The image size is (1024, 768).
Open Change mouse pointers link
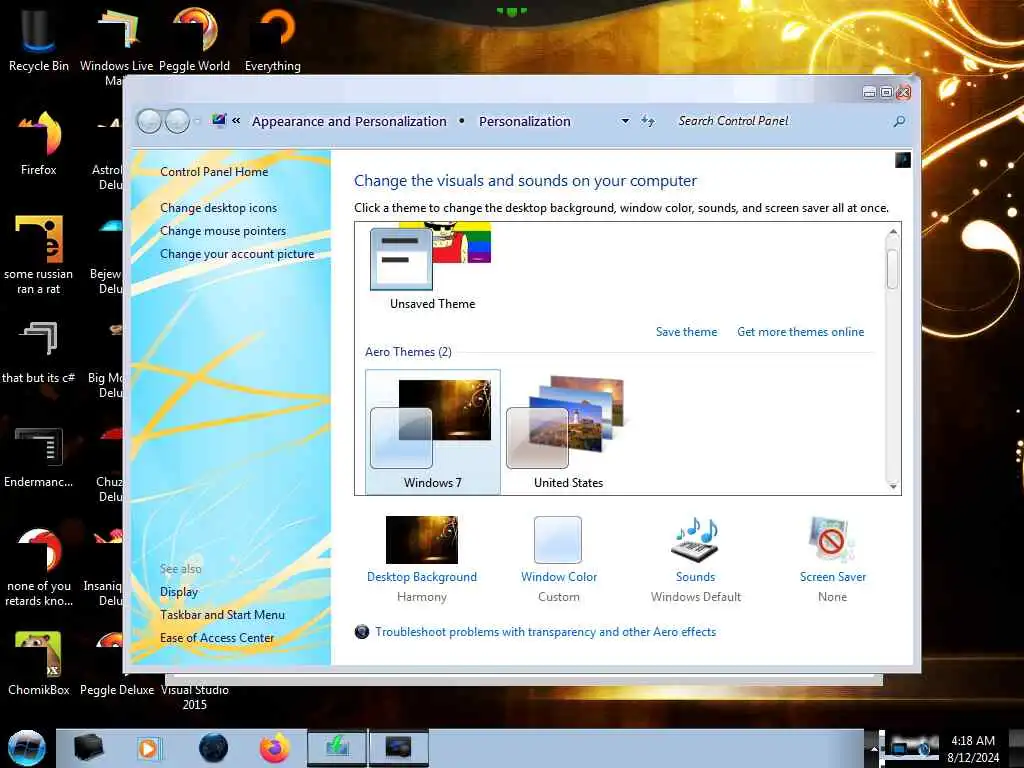click(223, 231)
